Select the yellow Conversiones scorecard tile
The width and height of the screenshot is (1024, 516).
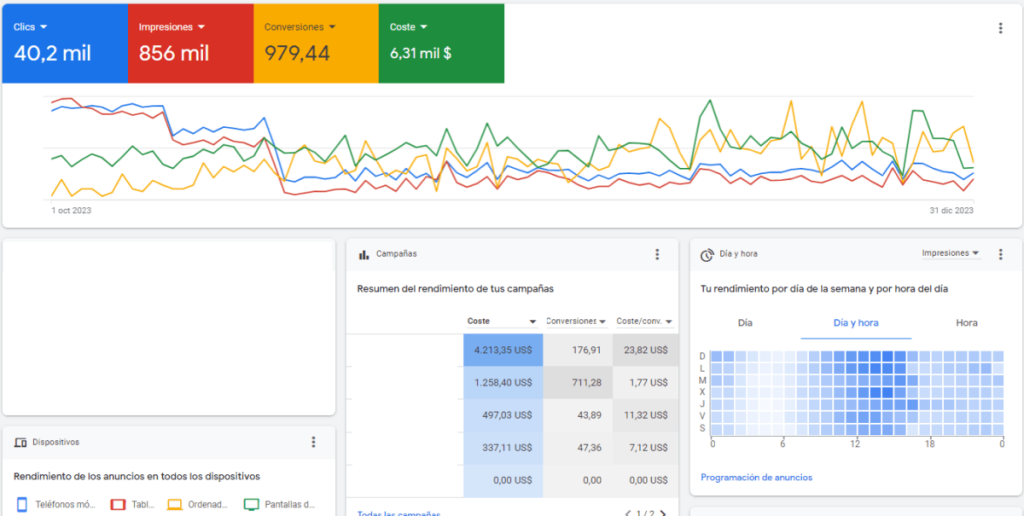point(315,43)
